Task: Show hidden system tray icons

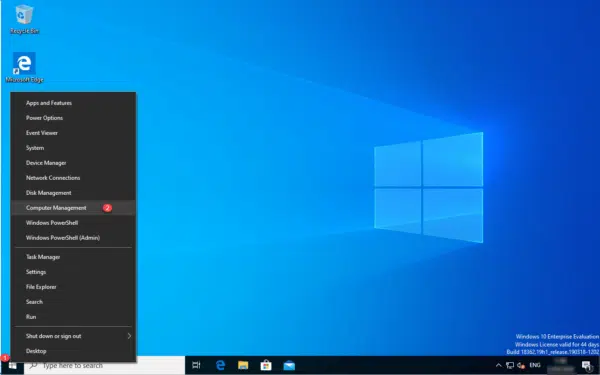Action: pos(498,365)
